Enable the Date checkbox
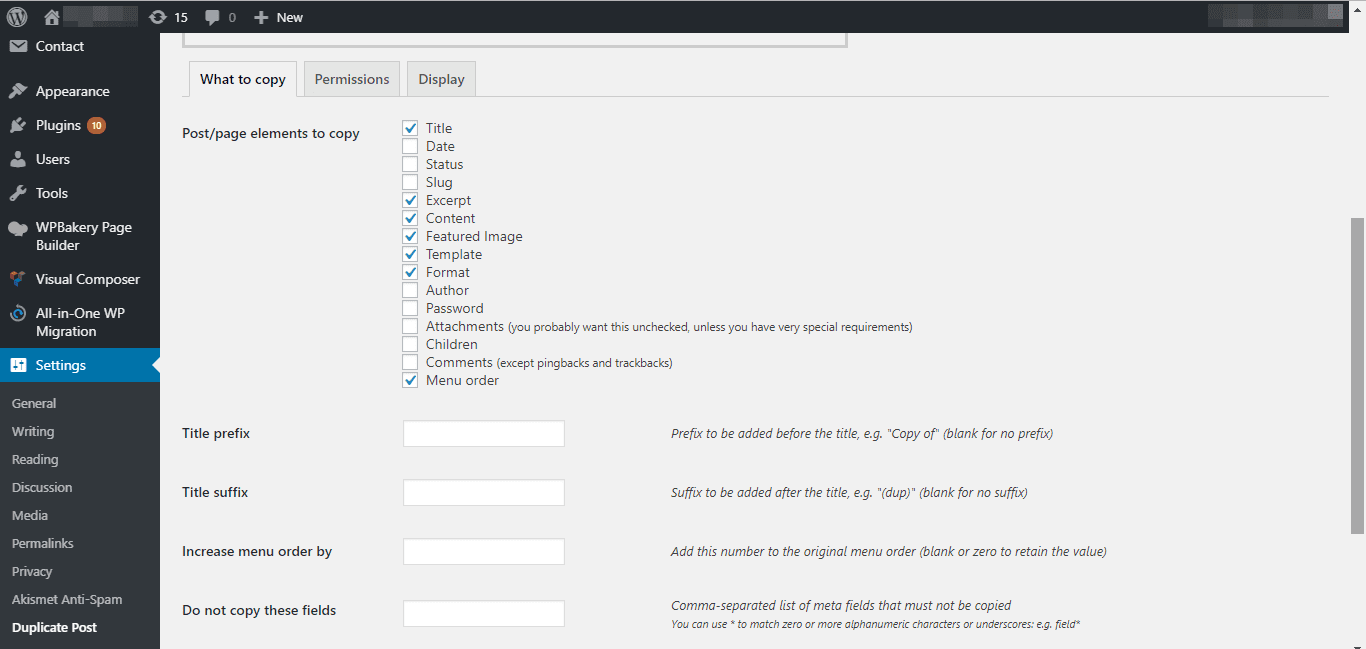This screenshot has height=649, width=1366. coord(410,146)
